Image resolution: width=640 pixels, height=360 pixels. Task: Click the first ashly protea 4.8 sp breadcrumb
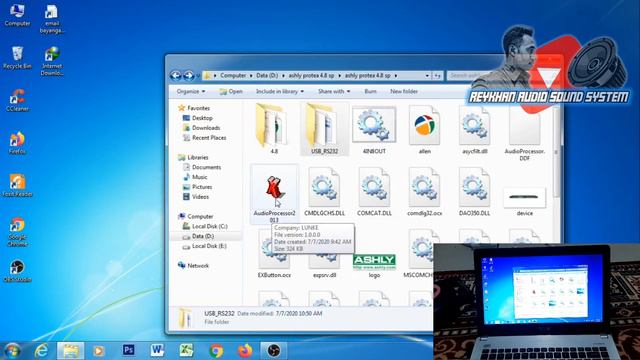311,76
